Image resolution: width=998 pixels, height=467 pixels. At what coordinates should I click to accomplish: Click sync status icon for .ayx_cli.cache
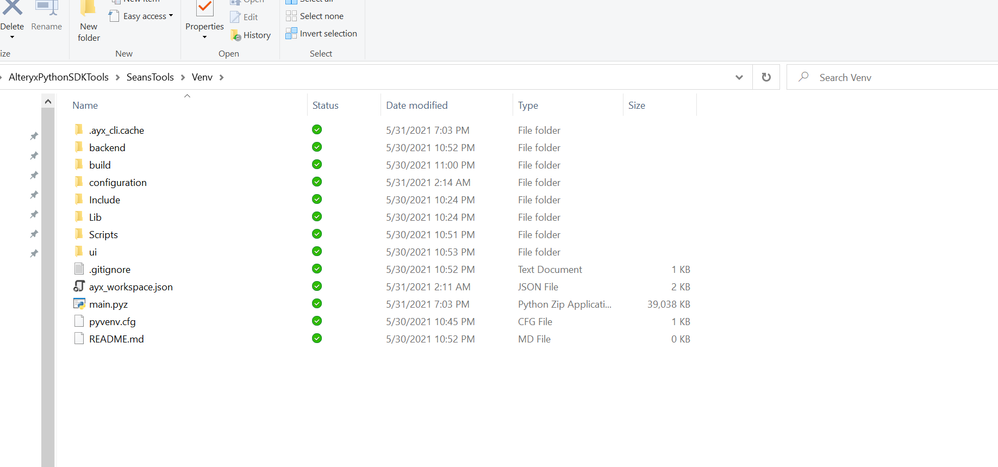(x=317, y=130)
